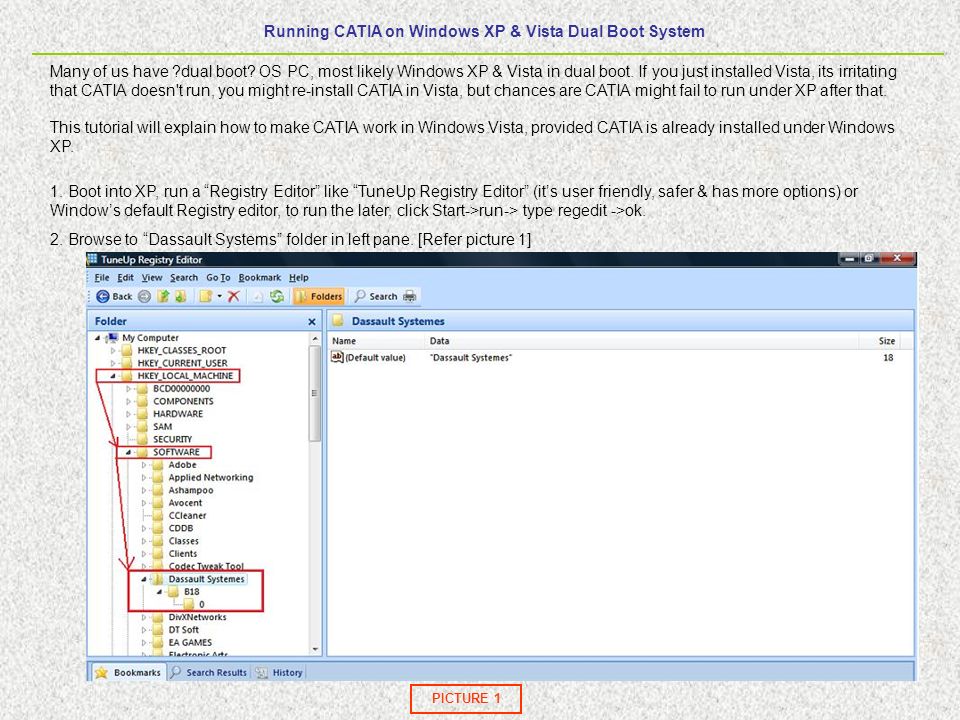Open the Help menu
Image resolution: width=960 pixels, height=720 pixels.
[299, 278]
